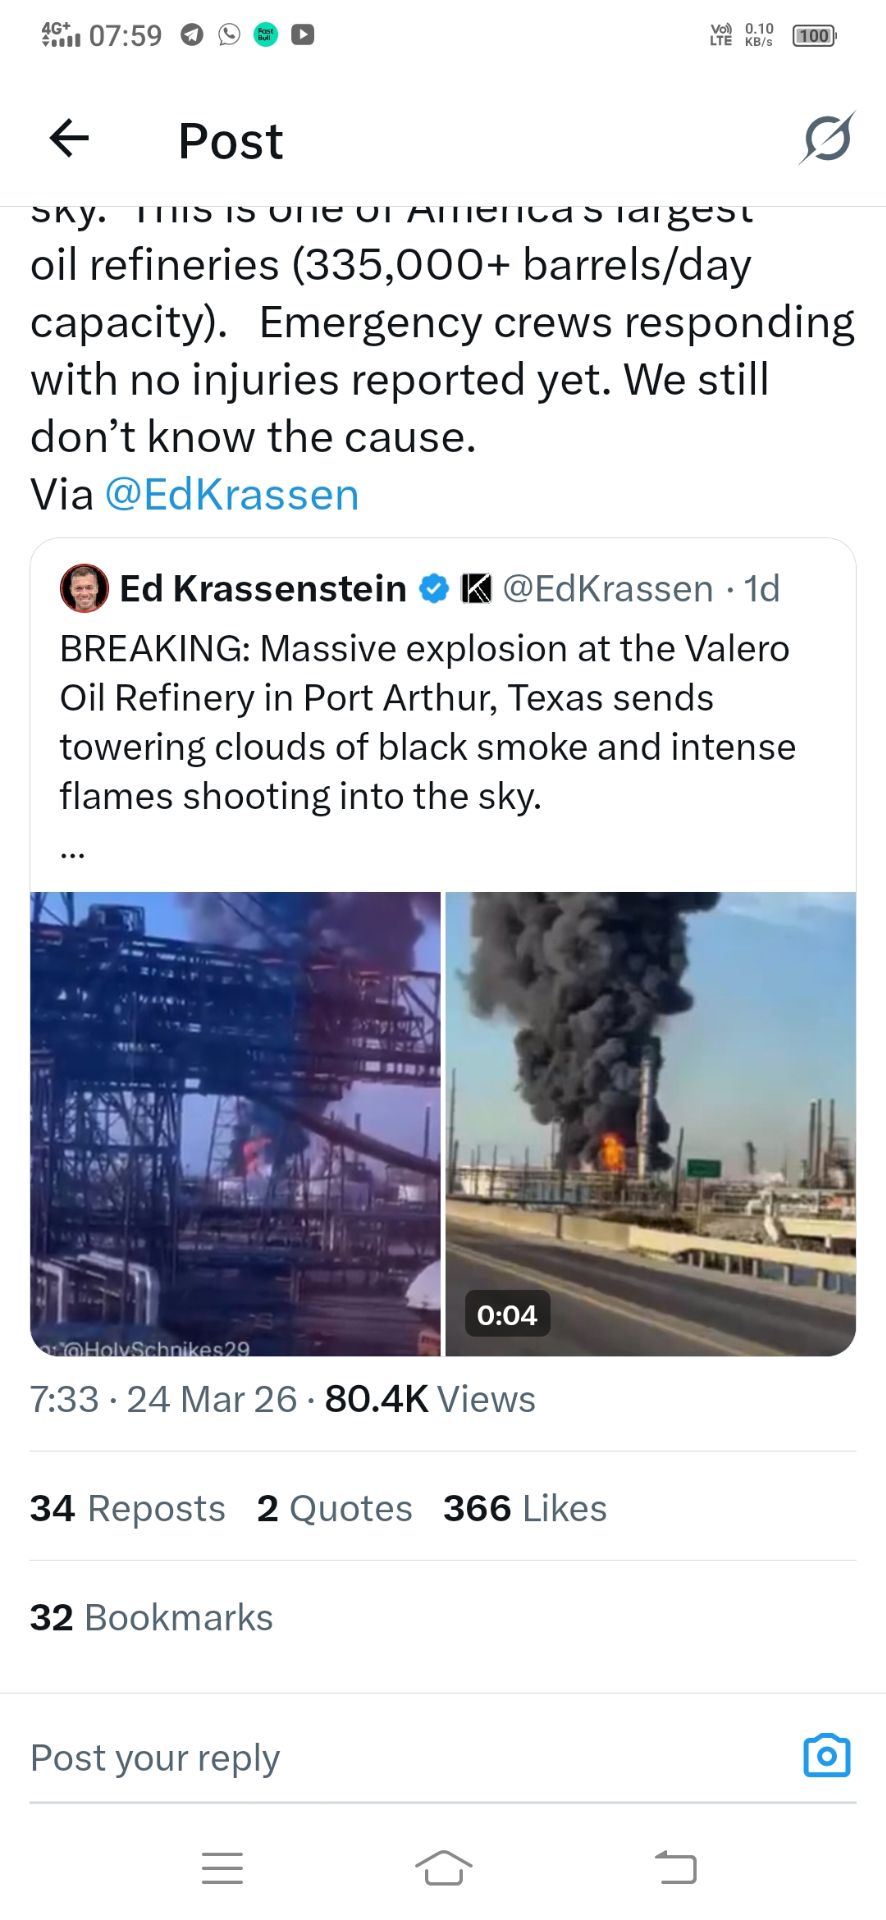Tap the back arrow icon
The width and height of the screenshot is (886, 1920).
point(69,138)
